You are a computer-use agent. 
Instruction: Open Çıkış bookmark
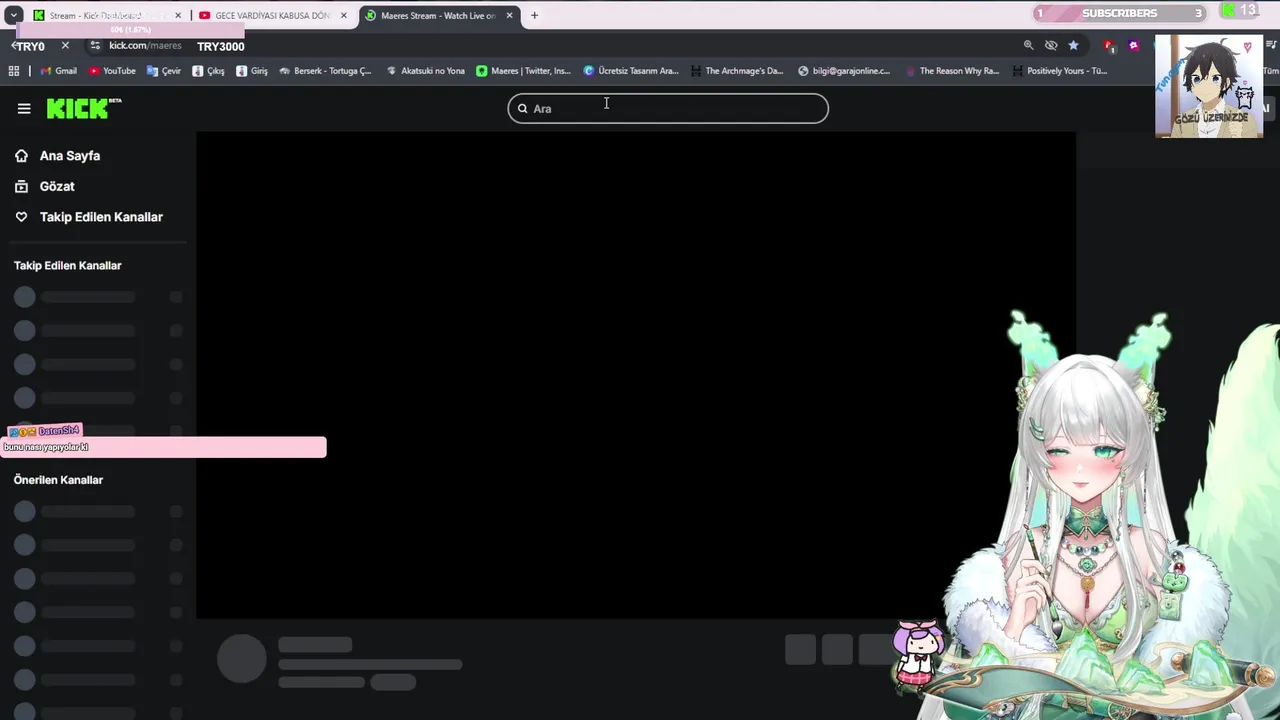[208, 71]
